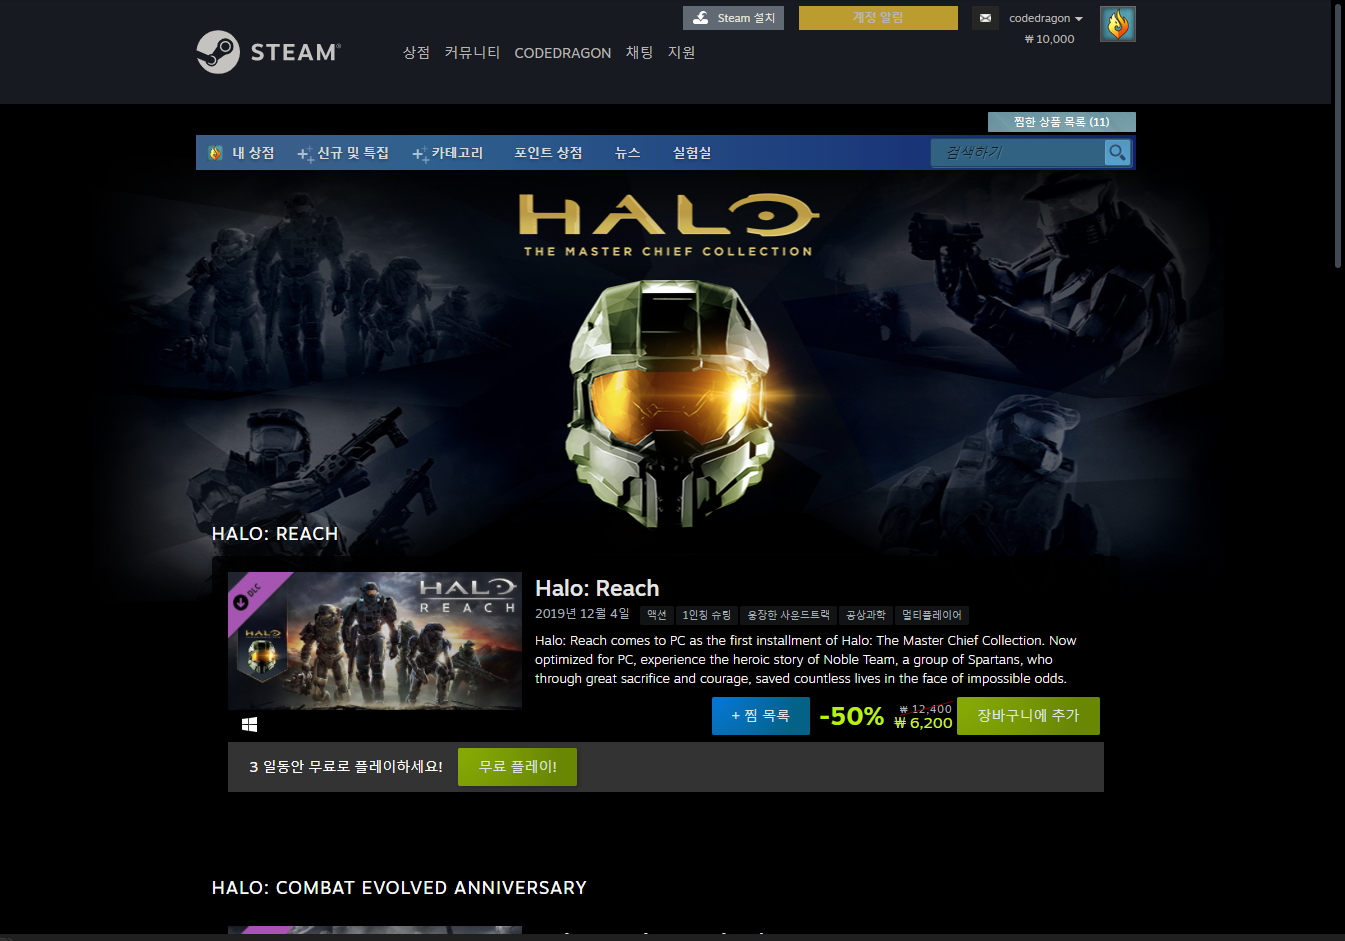Click the -50% discount label
The height and width of the screenshot is (941, 1345).
[851, 716]
